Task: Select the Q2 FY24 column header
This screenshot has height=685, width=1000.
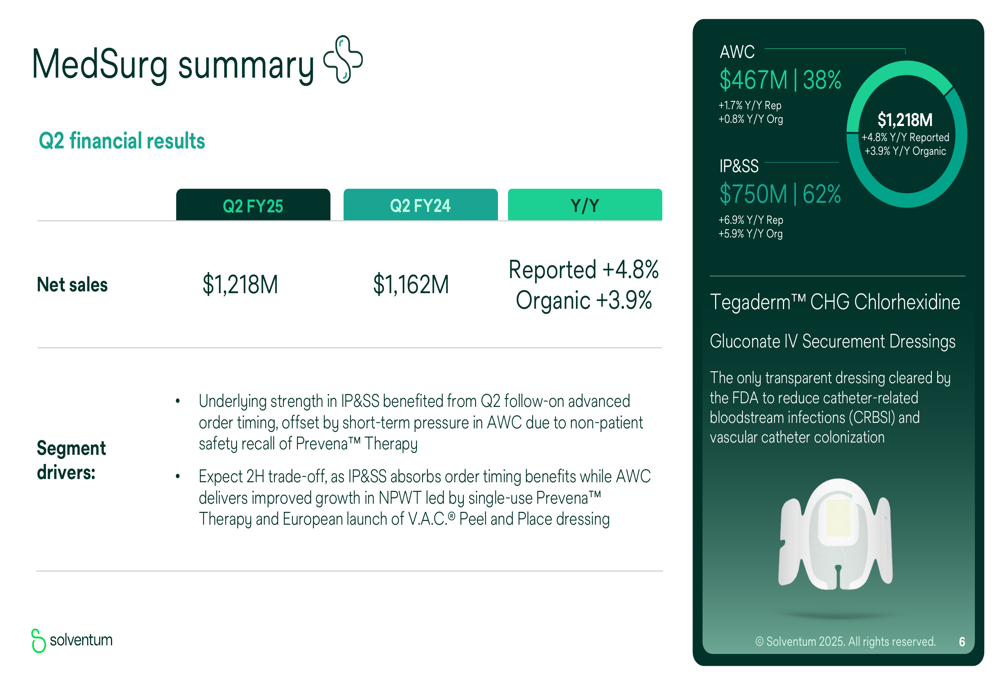Action: 420,205
